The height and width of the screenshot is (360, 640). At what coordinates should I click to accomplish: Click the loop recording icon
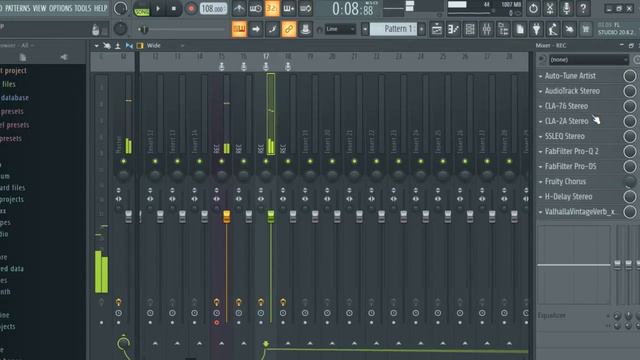305,8
